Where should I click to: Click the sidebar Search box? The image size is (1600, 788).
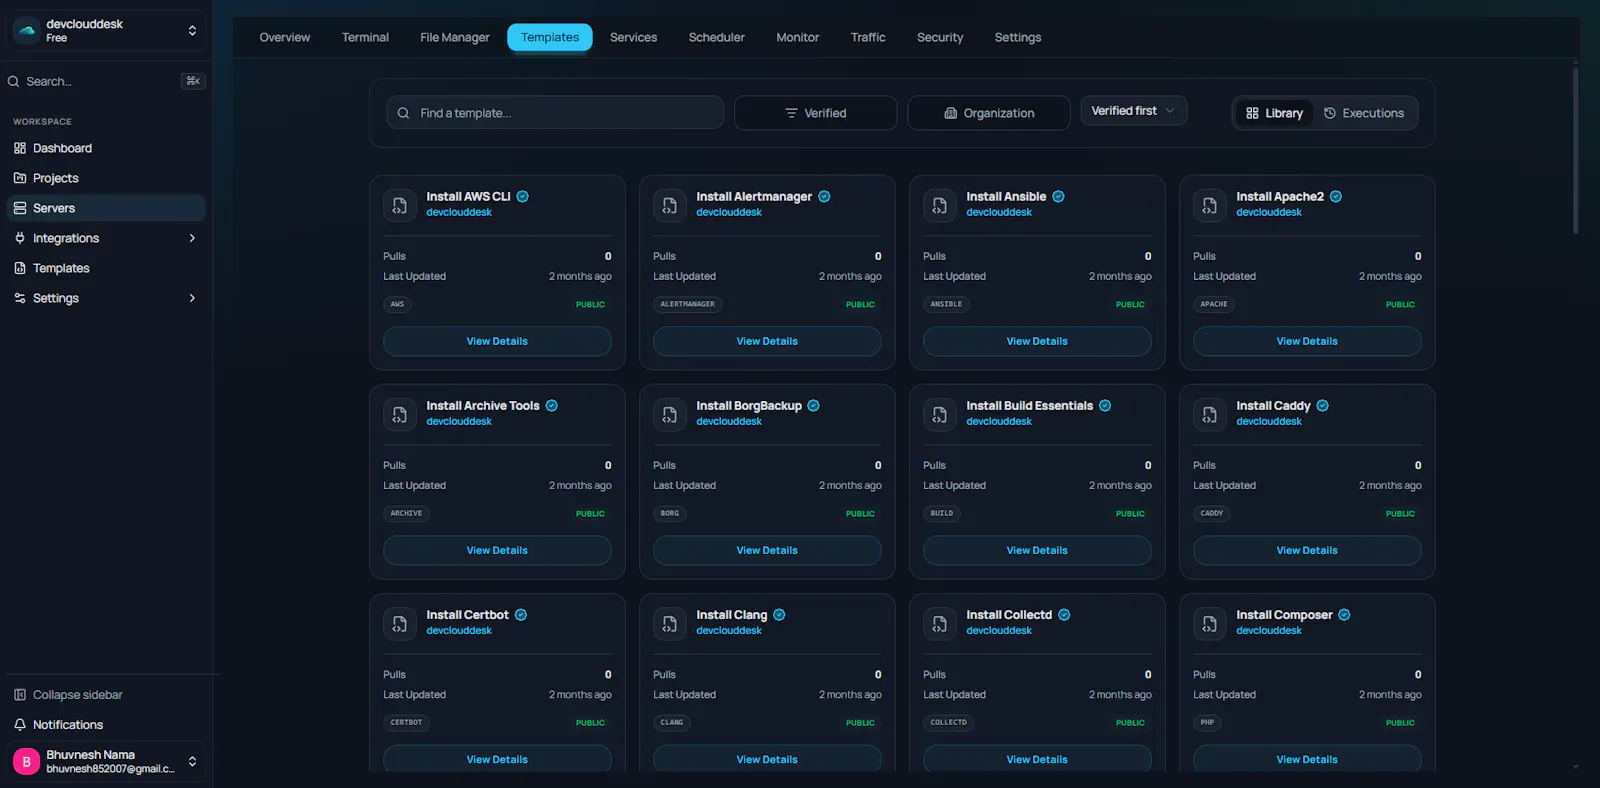pyautogui.click(x=106, y=81)
